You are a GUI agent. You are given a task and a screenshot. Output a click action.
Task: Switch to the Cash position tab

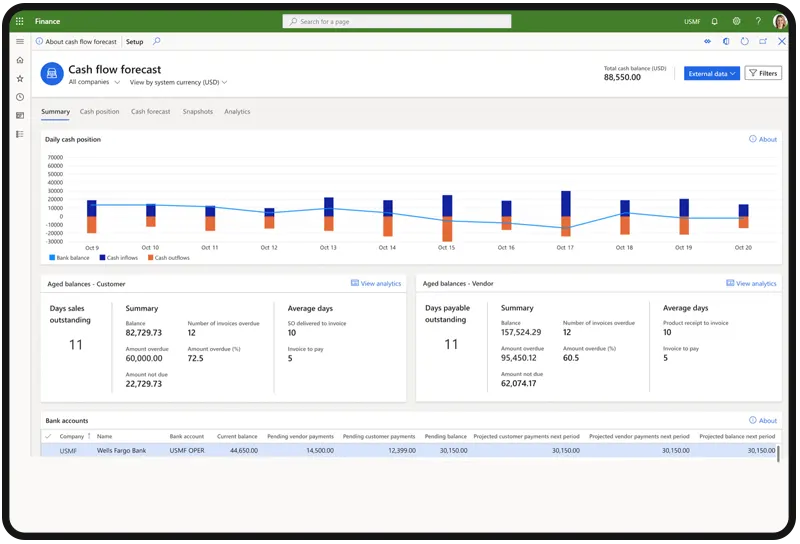click(99, 112)
